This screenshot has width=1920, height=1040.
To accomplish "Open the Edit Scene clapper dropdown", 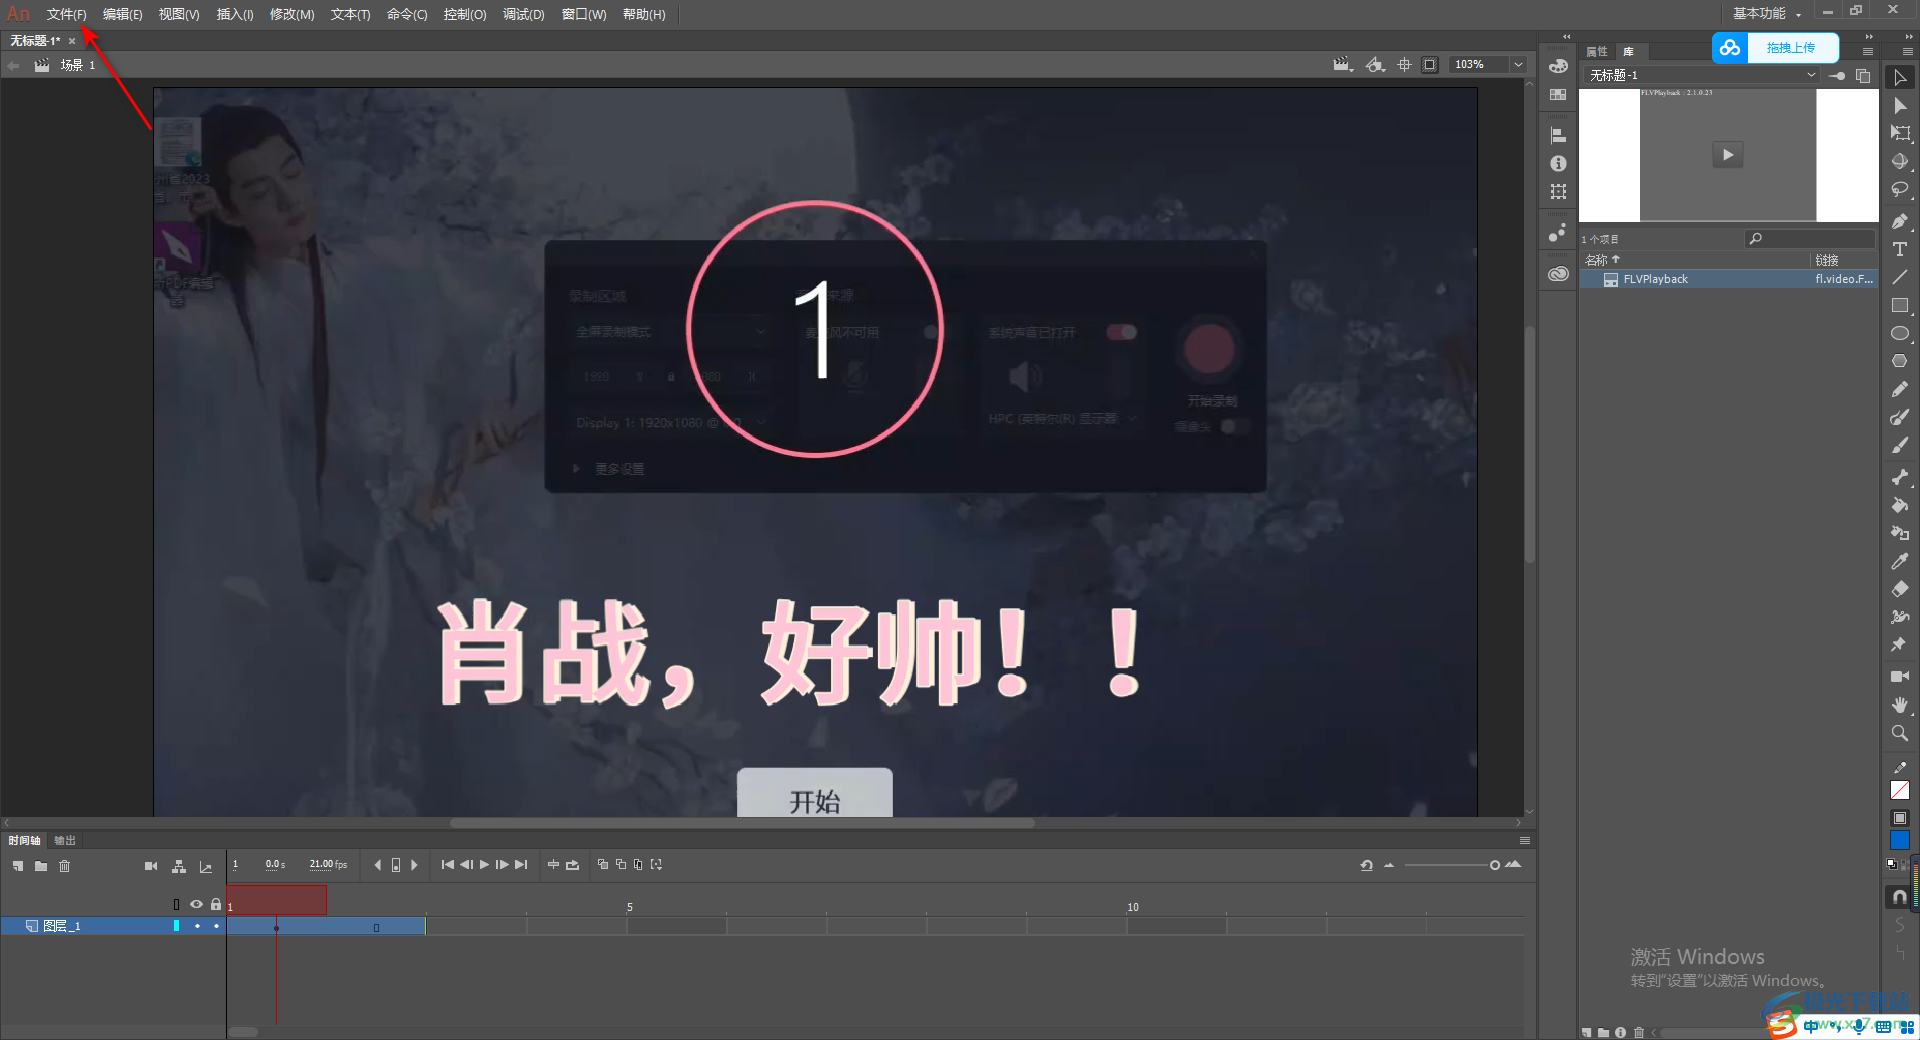I will (1343, 64).
